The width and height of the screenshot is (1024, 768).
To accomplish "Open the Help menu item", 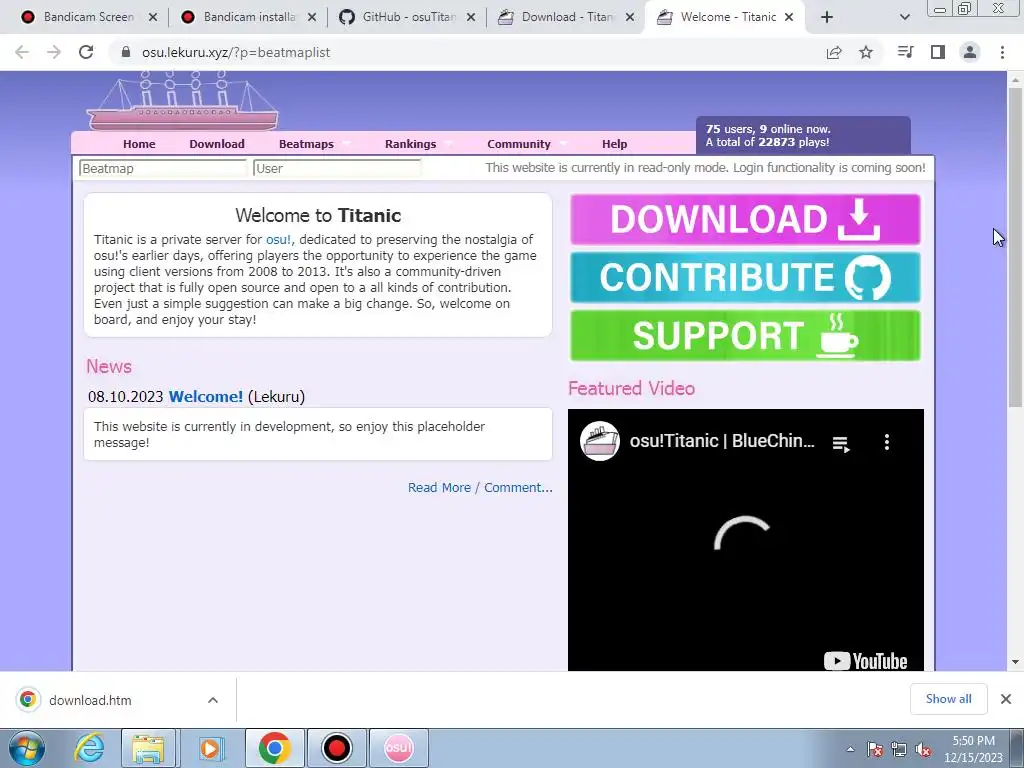I will (x=615, y=144).
